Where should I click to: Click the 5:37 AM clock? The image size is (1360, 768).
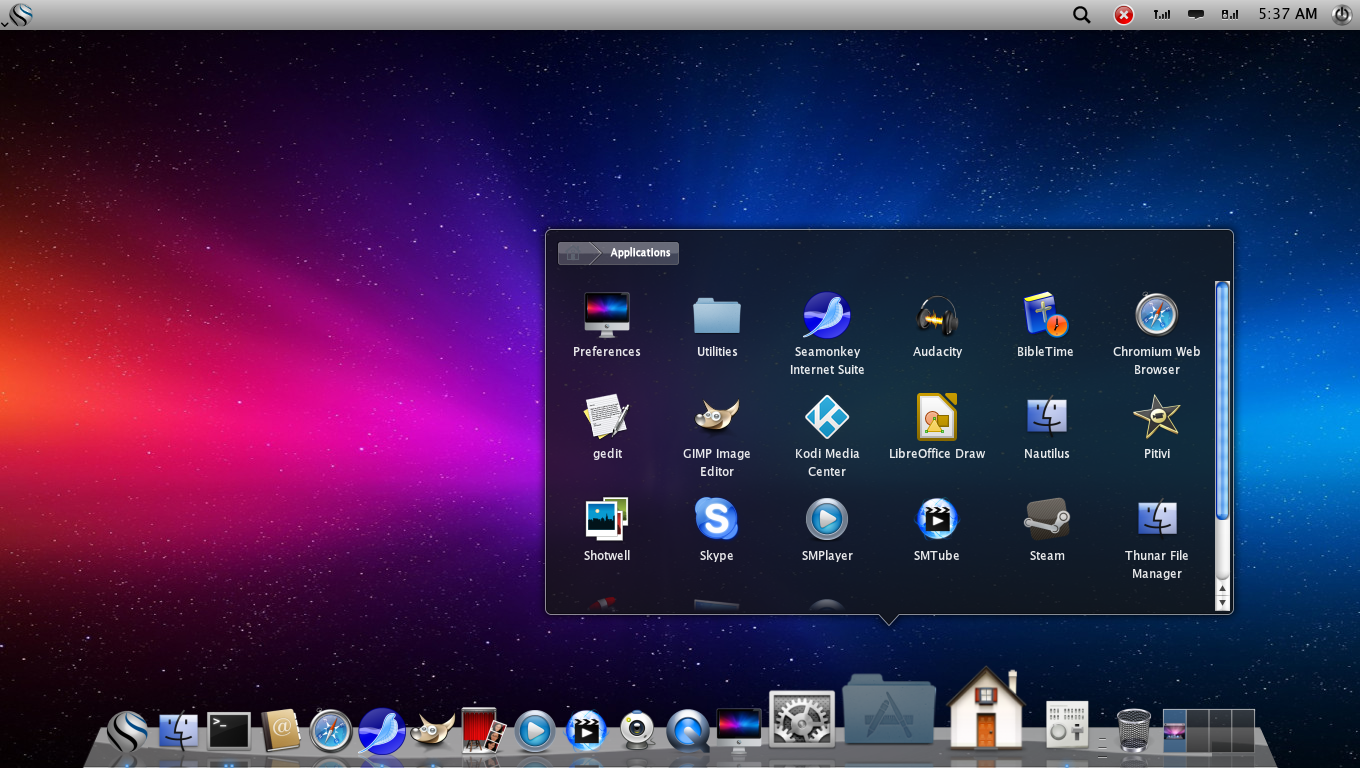pyautogui.click(x=1288, y=14)
